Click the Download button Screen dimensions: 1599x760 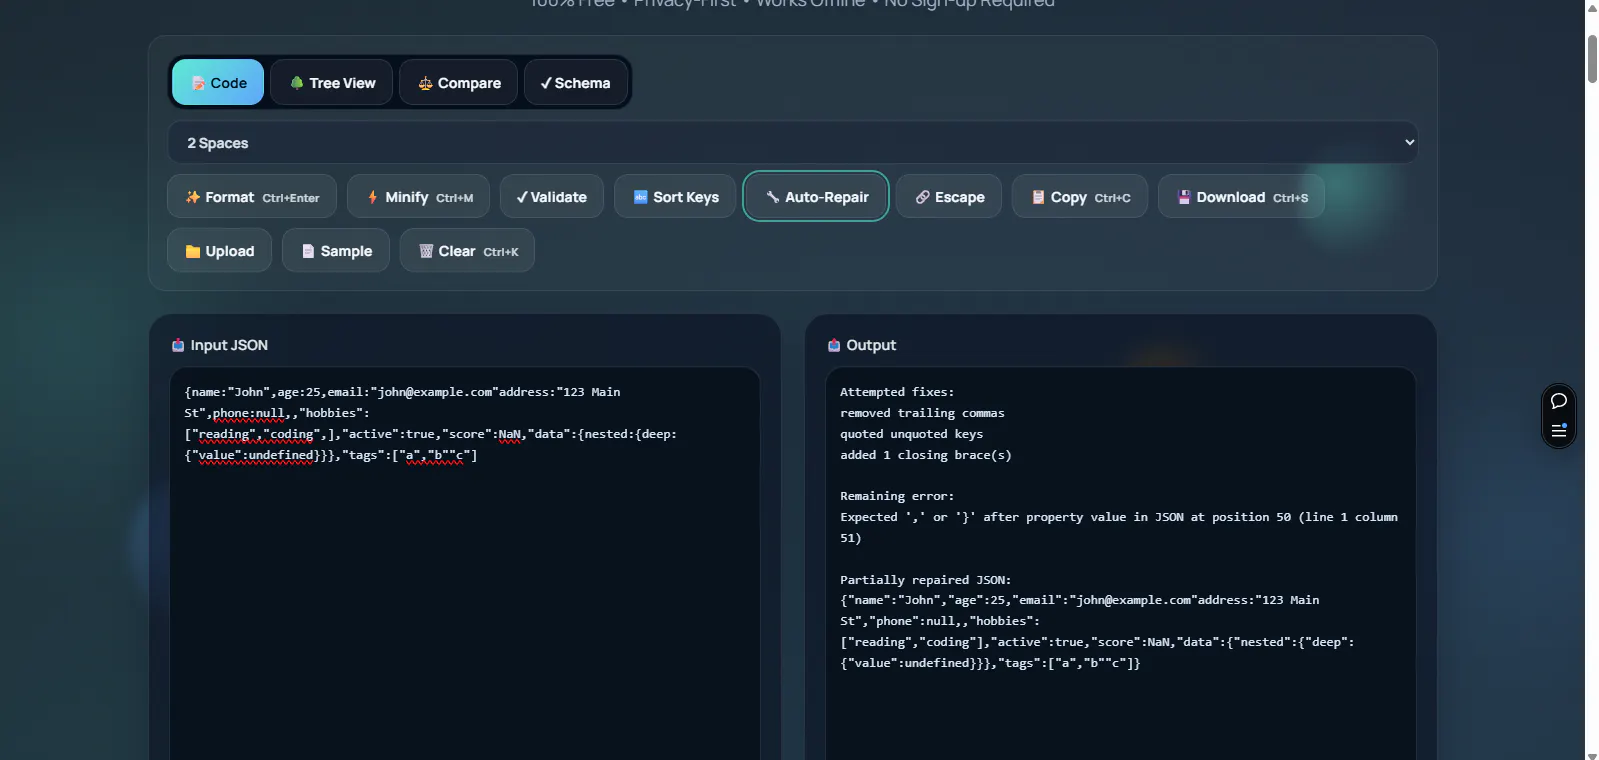coord(1241,196)
